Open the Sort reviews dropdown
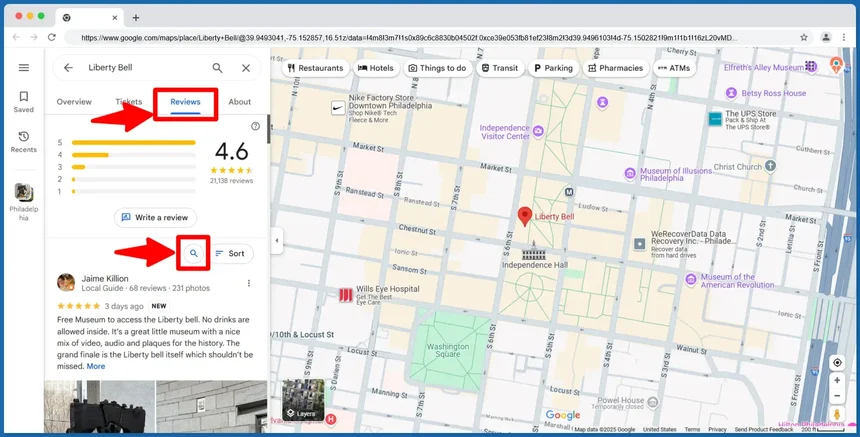 click(231, 253)
